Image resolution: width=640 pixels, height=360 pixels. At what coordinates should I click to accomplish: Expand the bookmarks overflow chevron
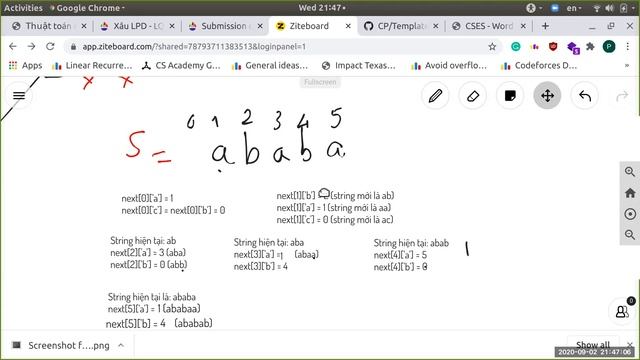(x=627, y=65)
